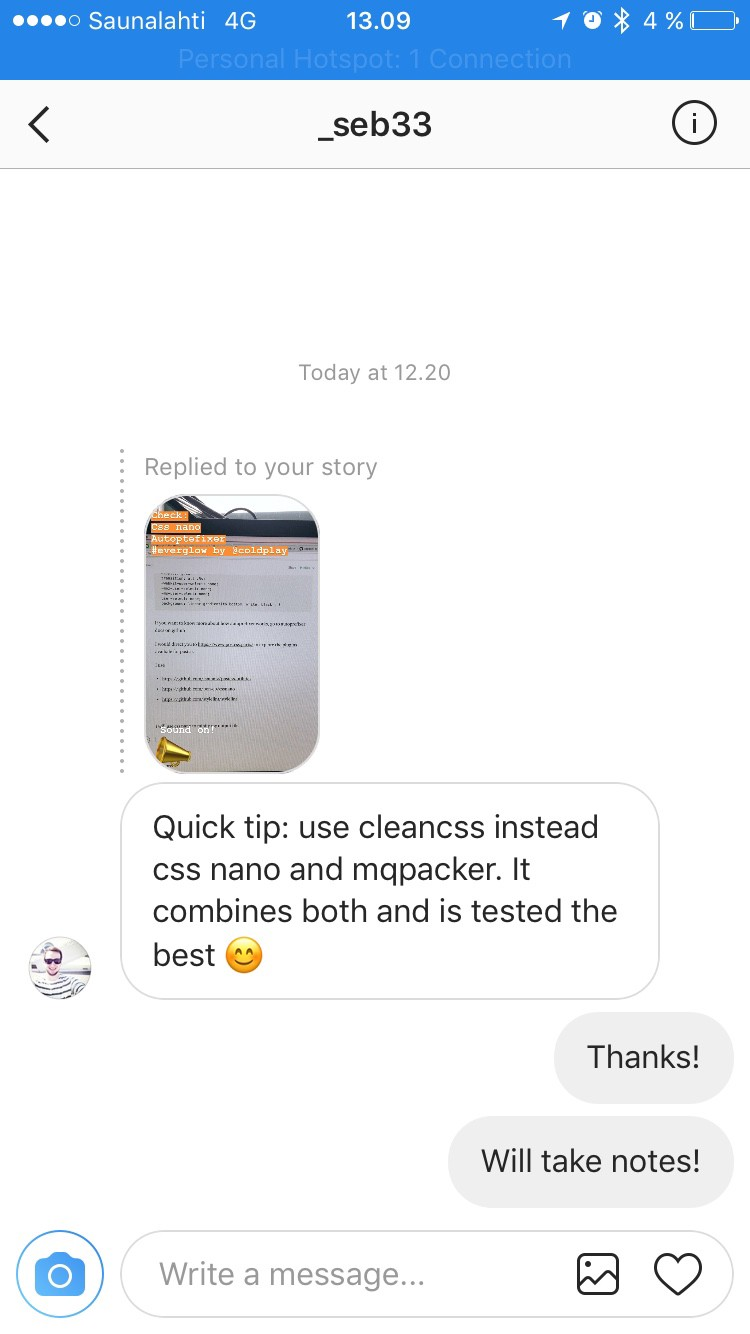
Task: Tap the photo gallery icon
Action: (598, 1274)
